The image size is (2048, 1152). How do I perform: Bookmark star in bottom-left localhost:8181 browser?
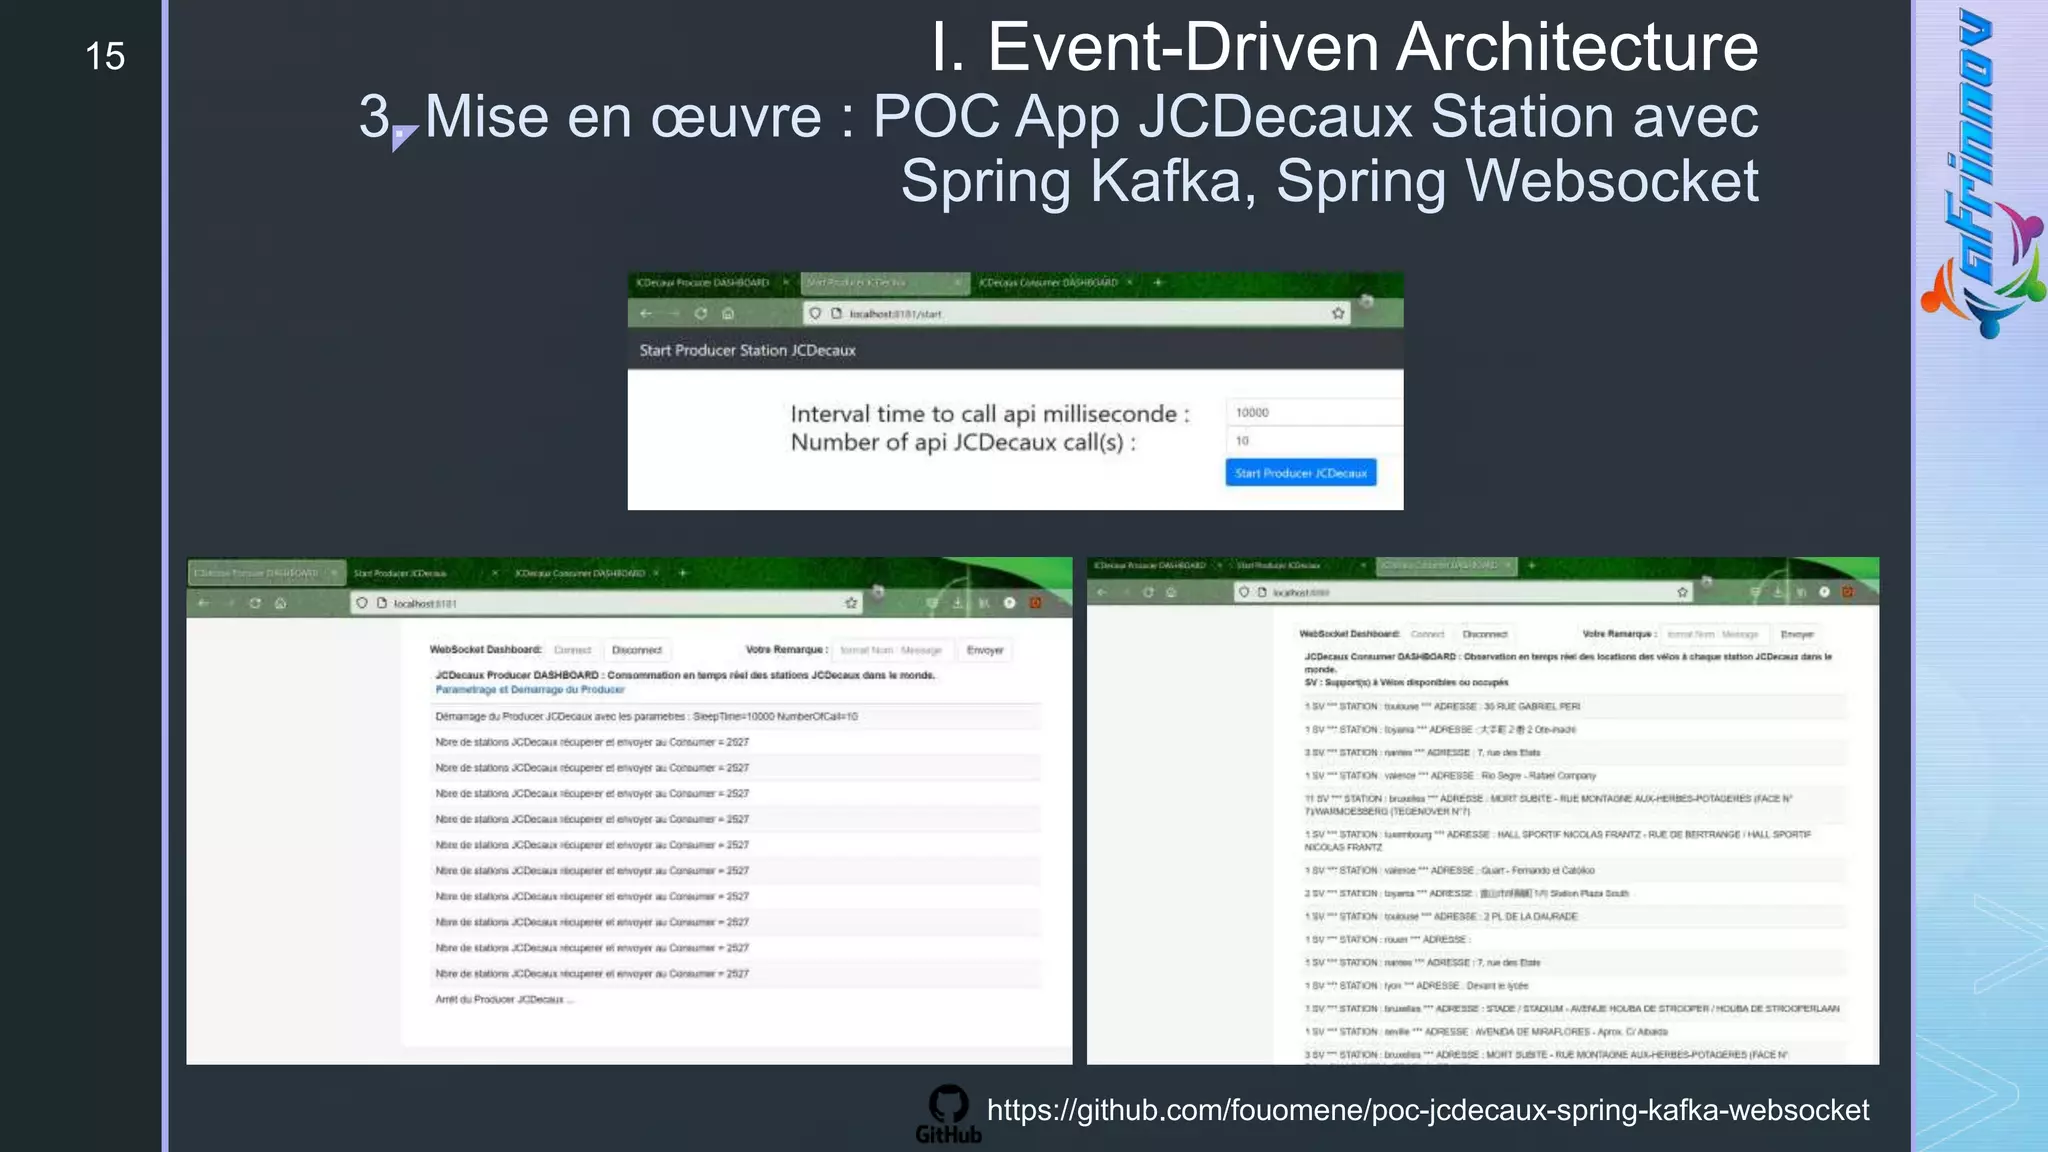(x=851, y=603)
